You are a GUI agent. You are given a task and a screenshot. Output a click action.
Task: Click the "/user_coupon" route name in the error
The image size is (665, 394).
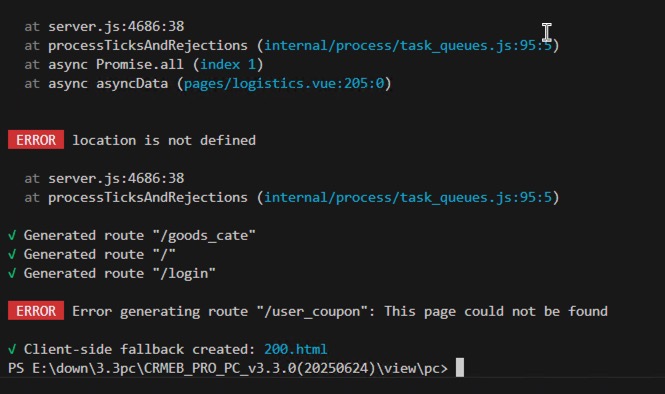pos(313,311)
